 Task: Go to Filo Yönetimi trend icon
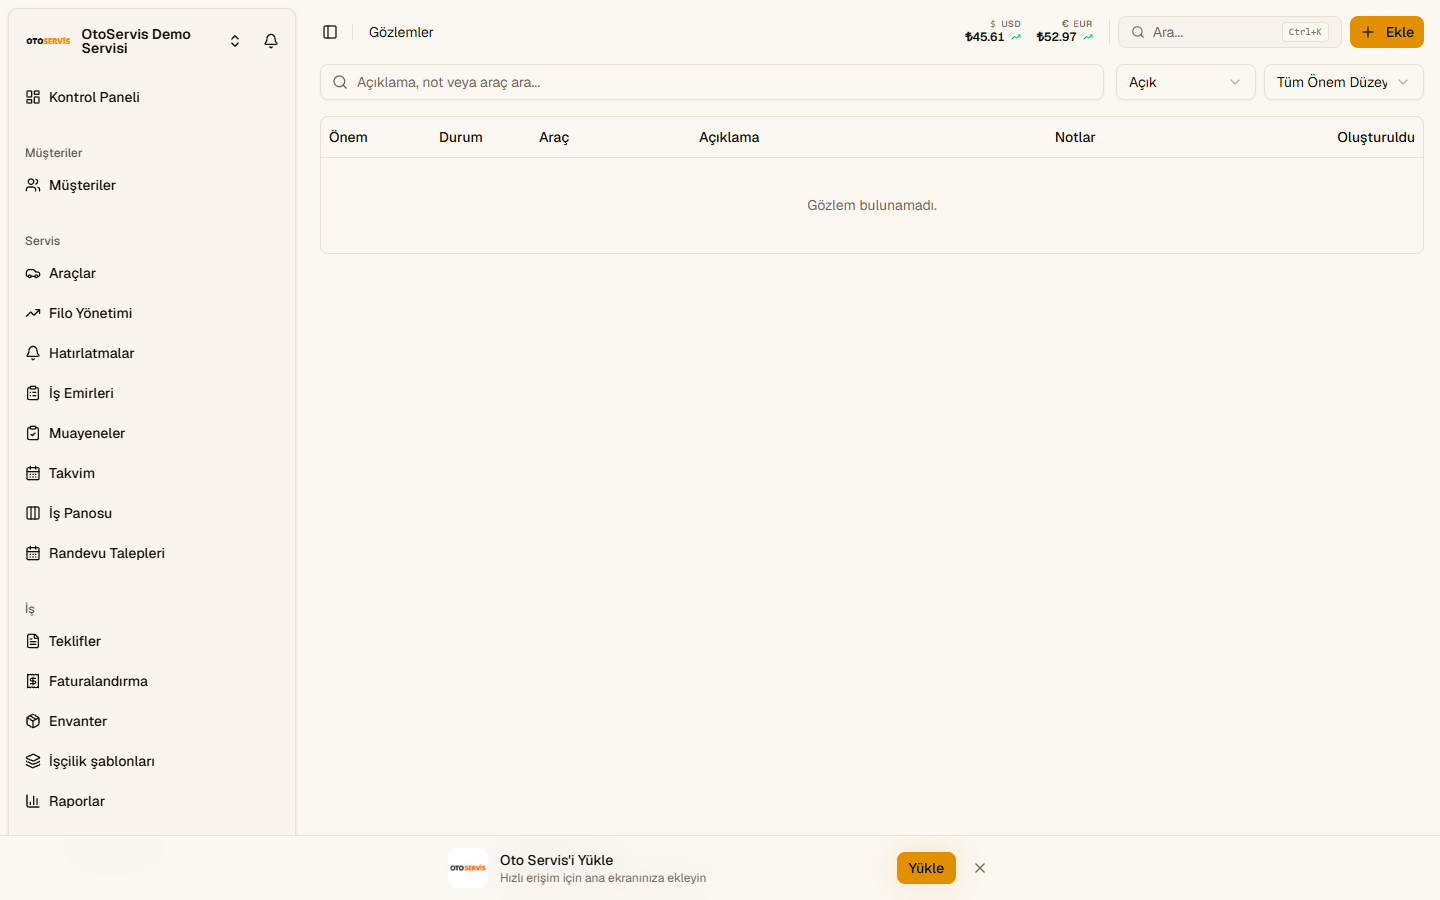point(33,313)
